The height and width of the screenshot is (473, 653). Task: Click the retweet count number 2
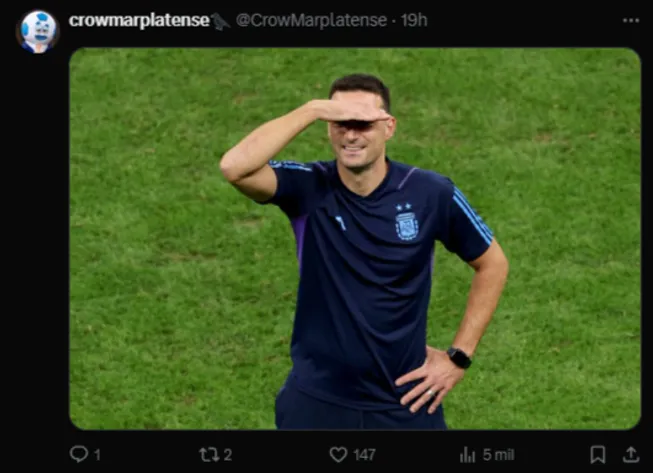tap(228, 455)
